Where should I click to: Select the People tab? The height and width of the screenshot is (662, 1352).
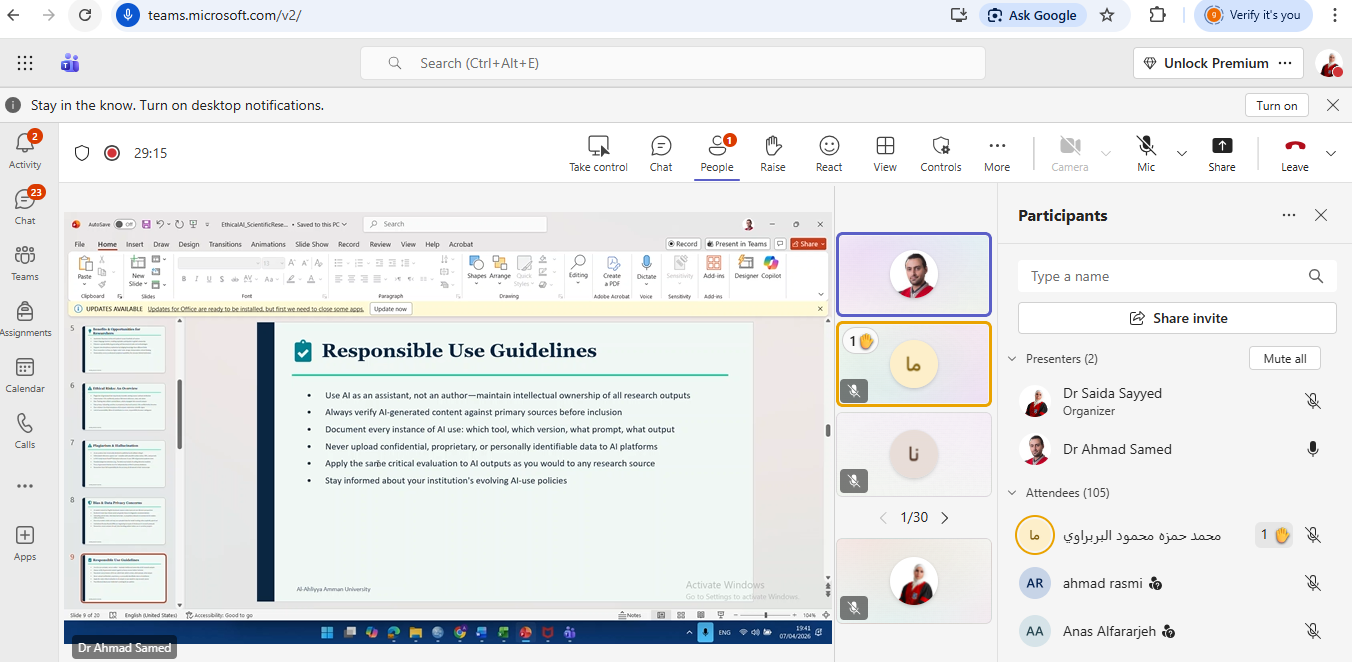tap(716, 153)
